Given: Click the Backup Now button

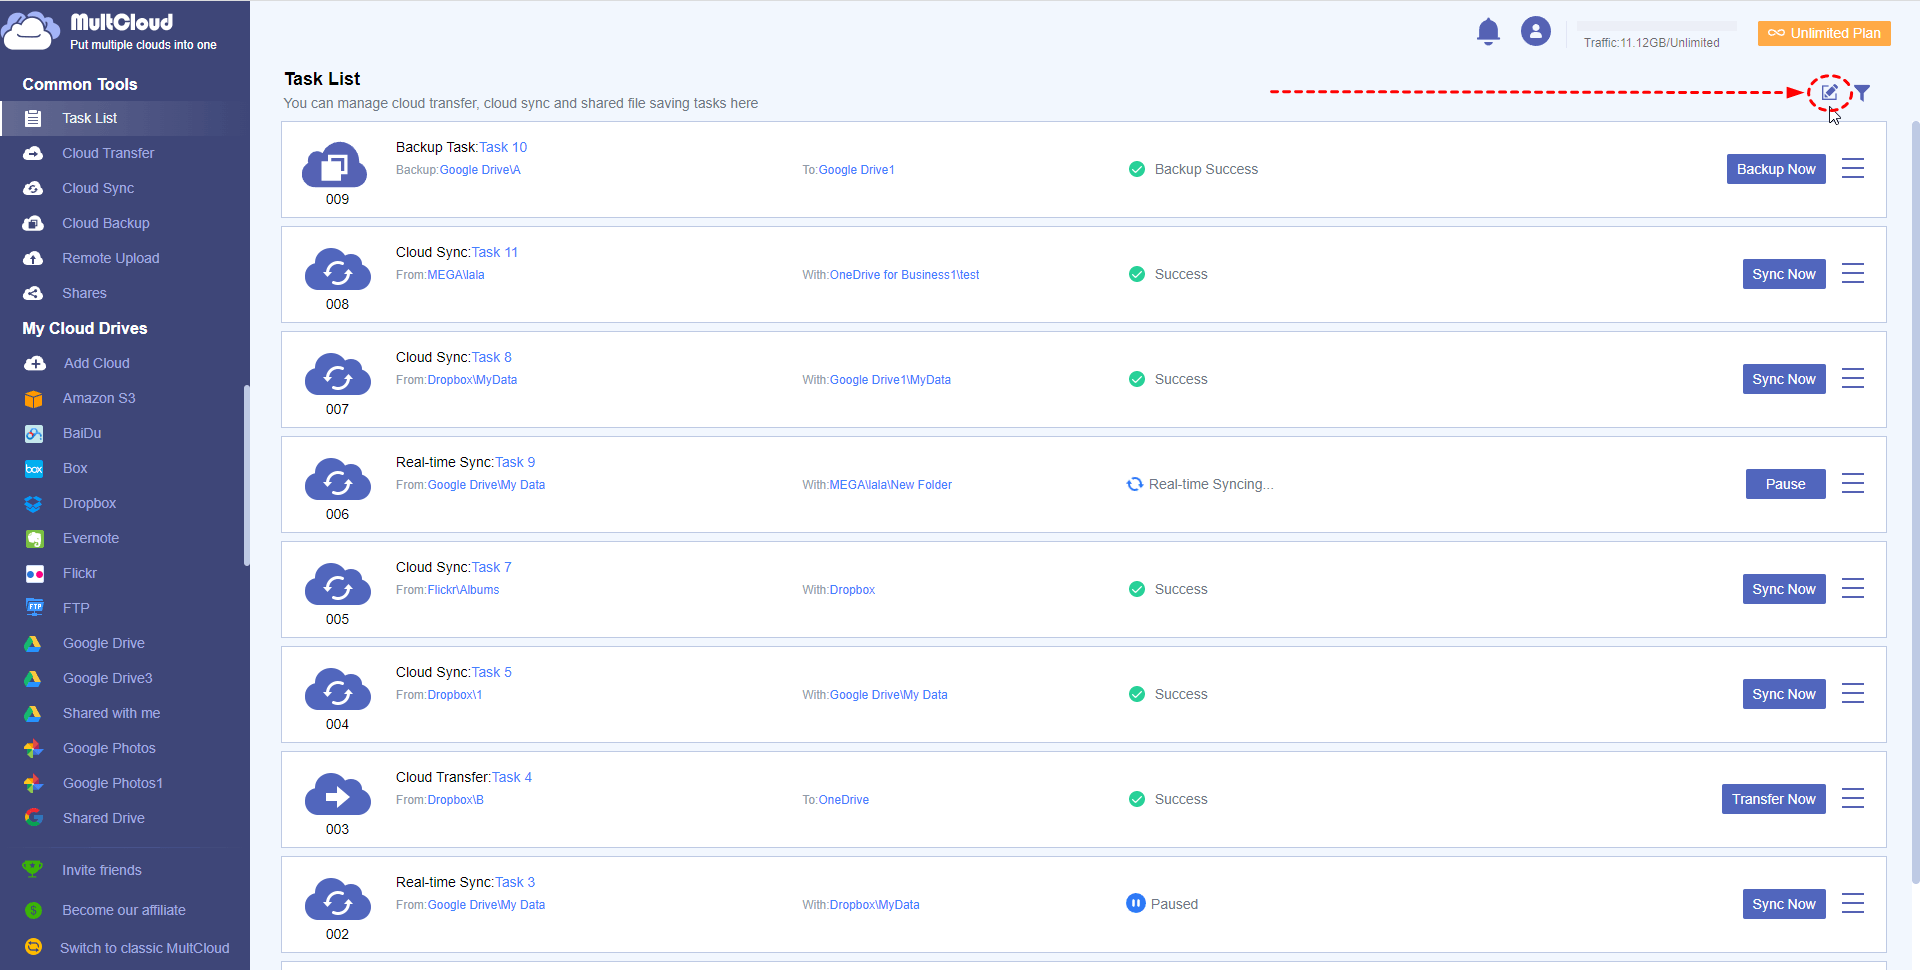Looking at the screenshot, I should (x=1776, y=169).
